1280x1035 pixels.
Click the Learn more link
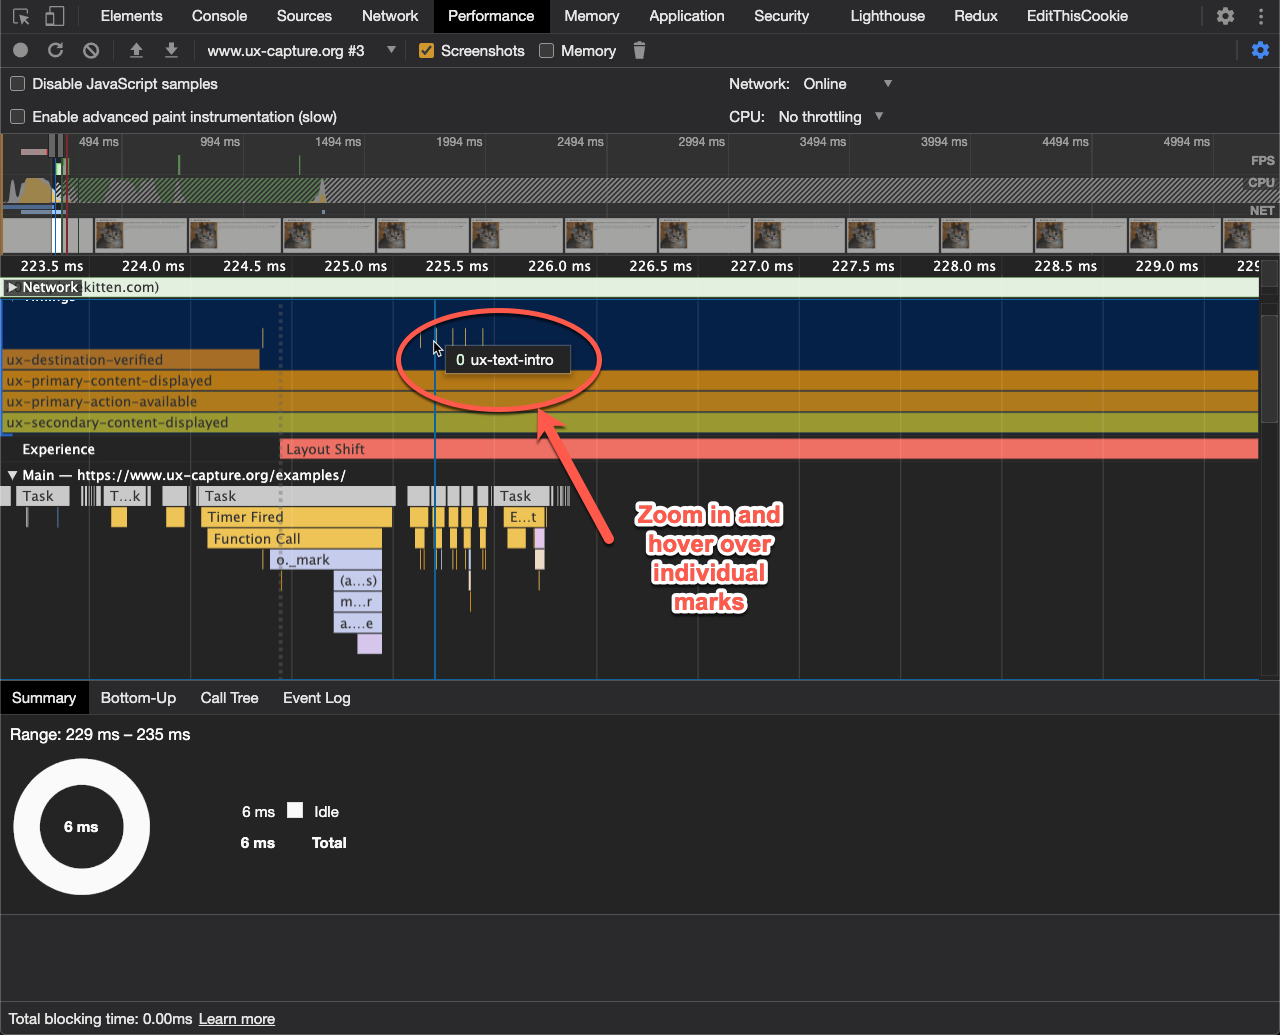tap(237, 1019)
